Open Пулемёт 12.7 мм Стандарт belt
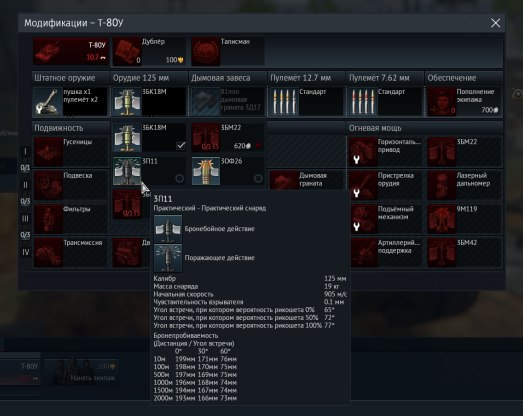Image resolution: width=523 pixels, height=416 pixels. [x=307, y=102]
